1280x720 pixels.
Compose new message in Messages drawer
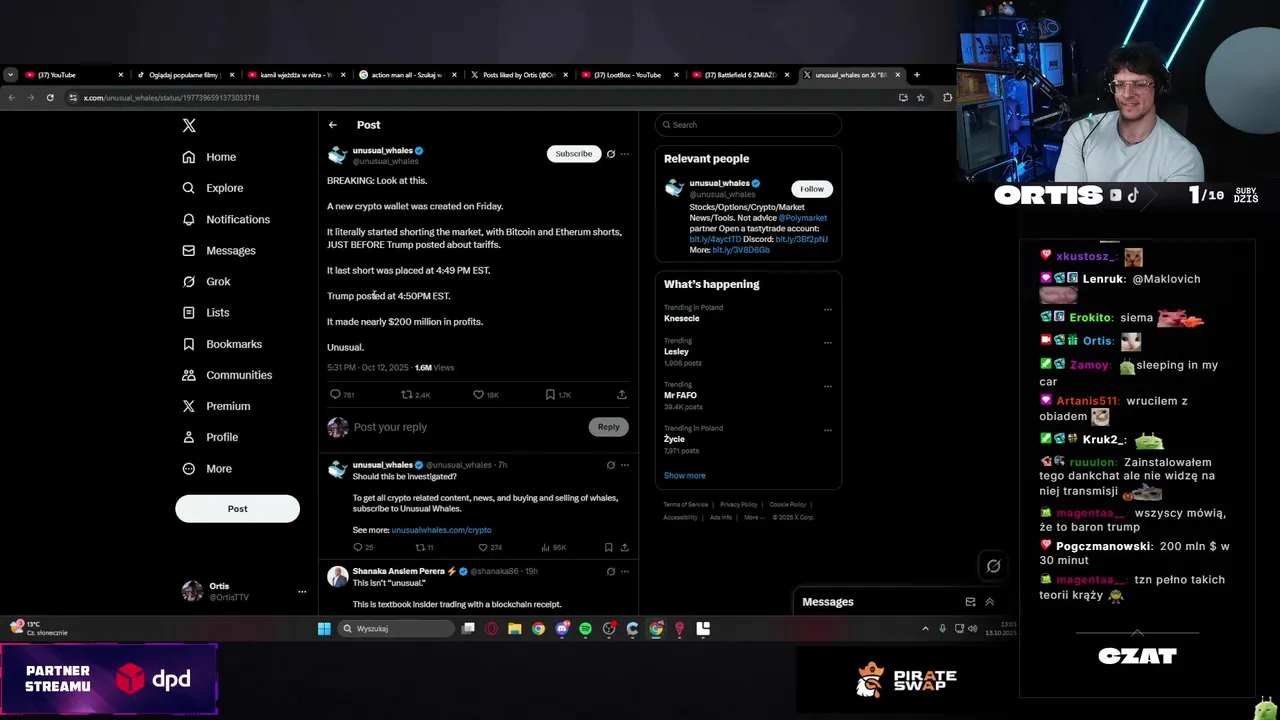pyautogui.click(x=970, y=602)
